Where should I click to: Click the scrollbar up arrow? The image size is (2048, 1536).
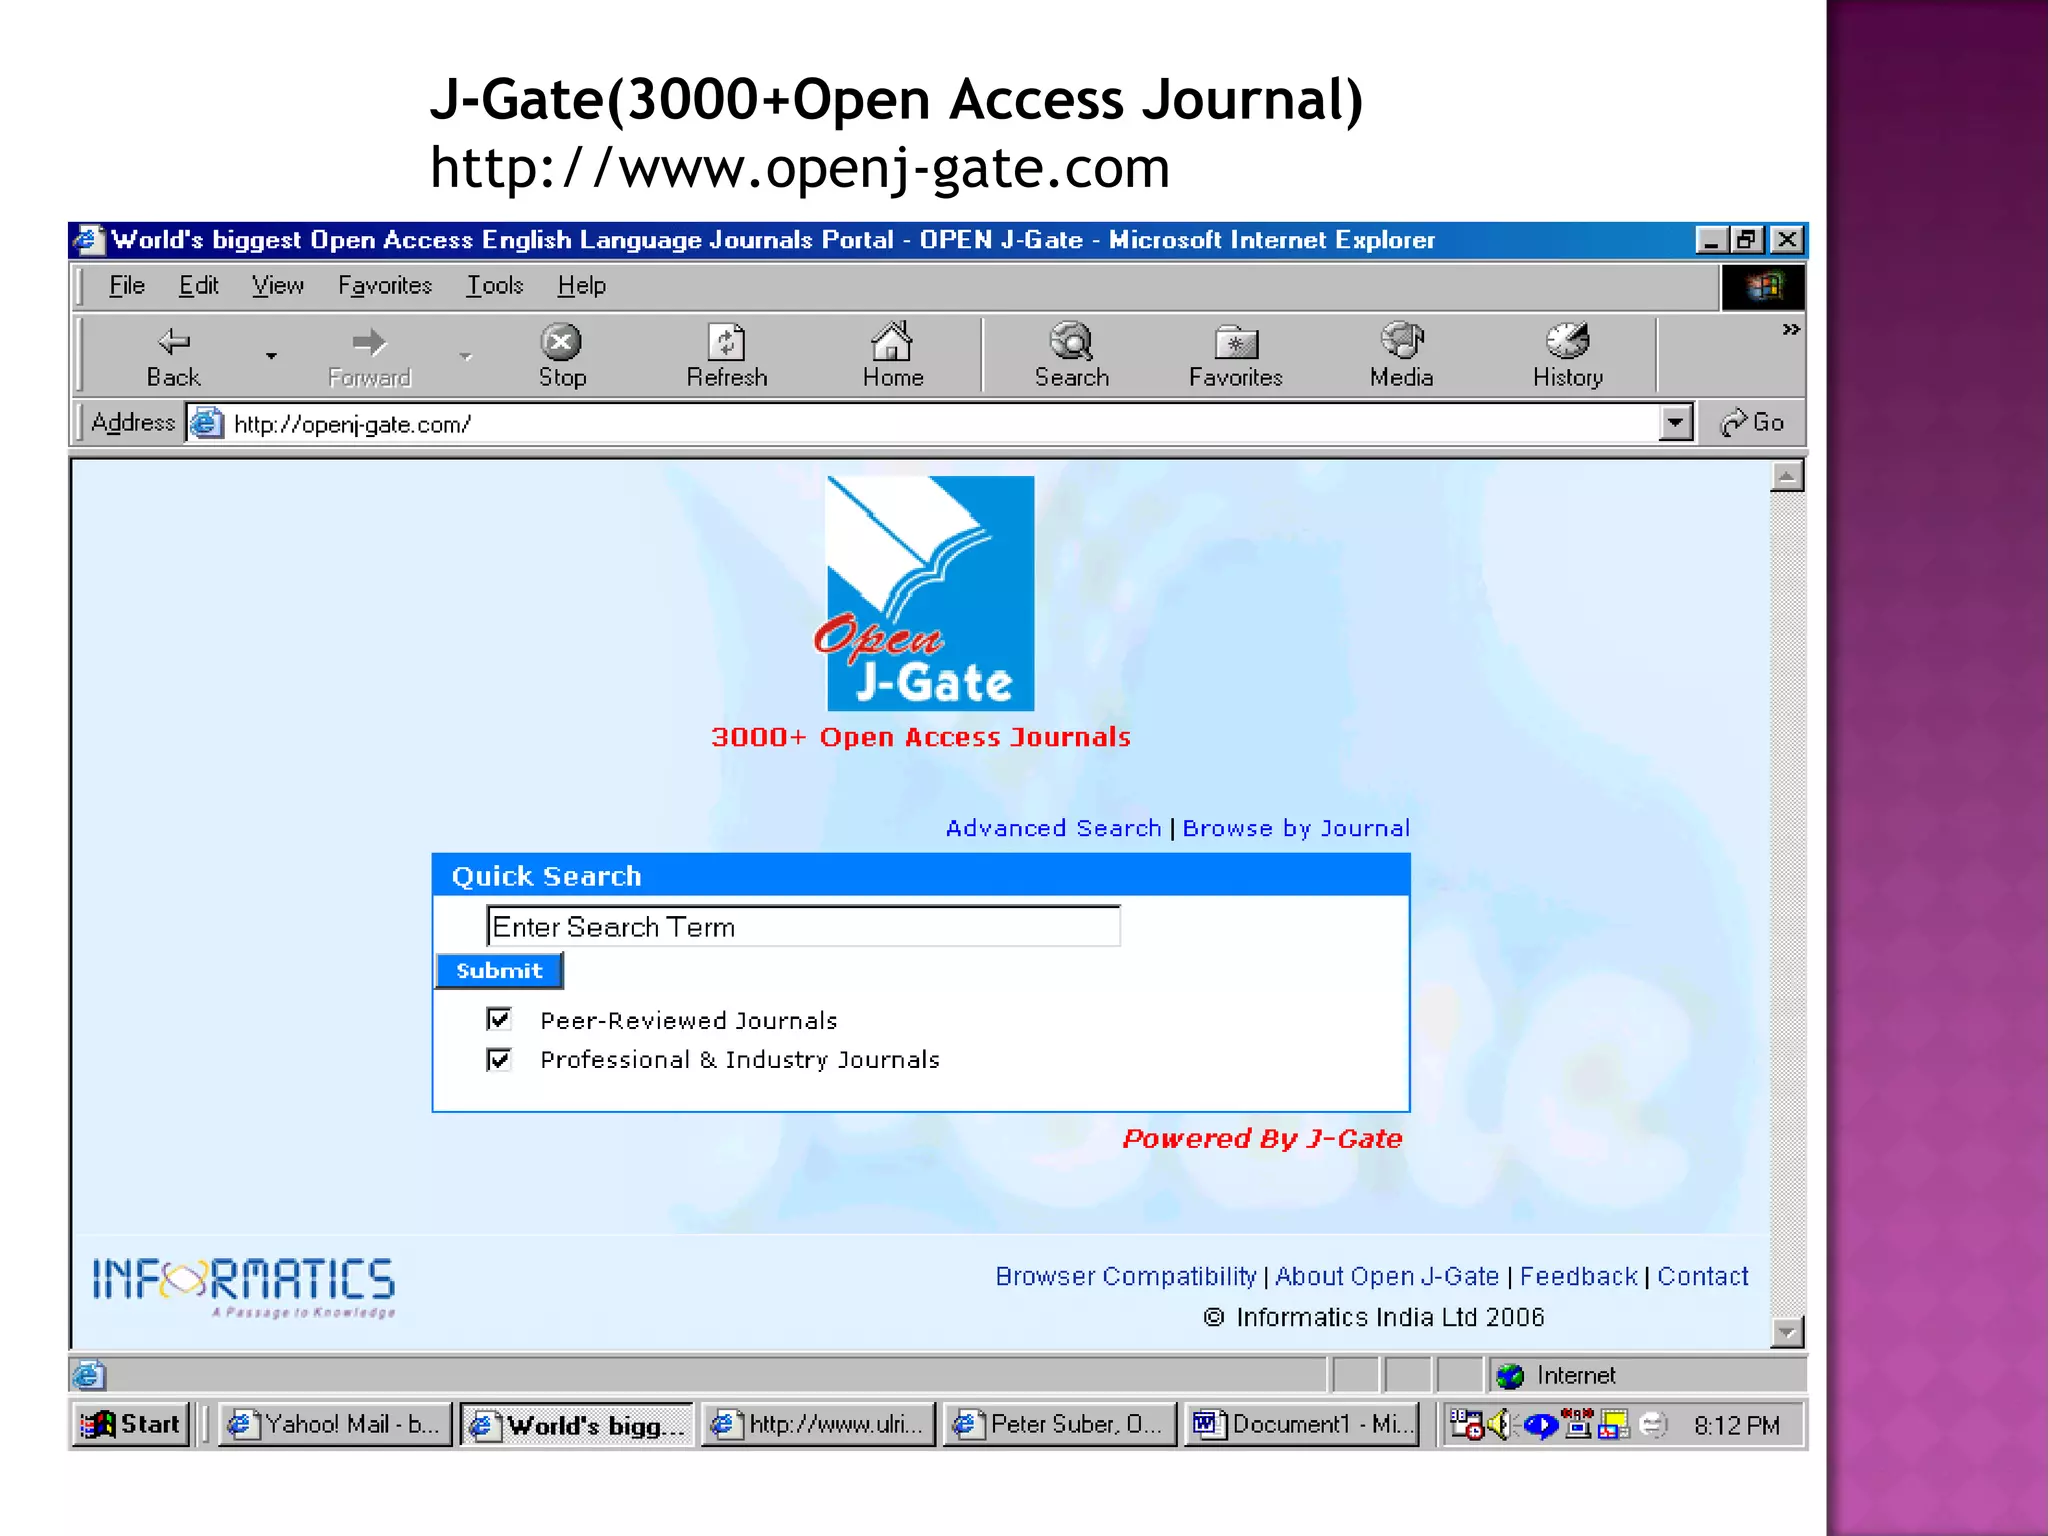[x=1787, y=476]
